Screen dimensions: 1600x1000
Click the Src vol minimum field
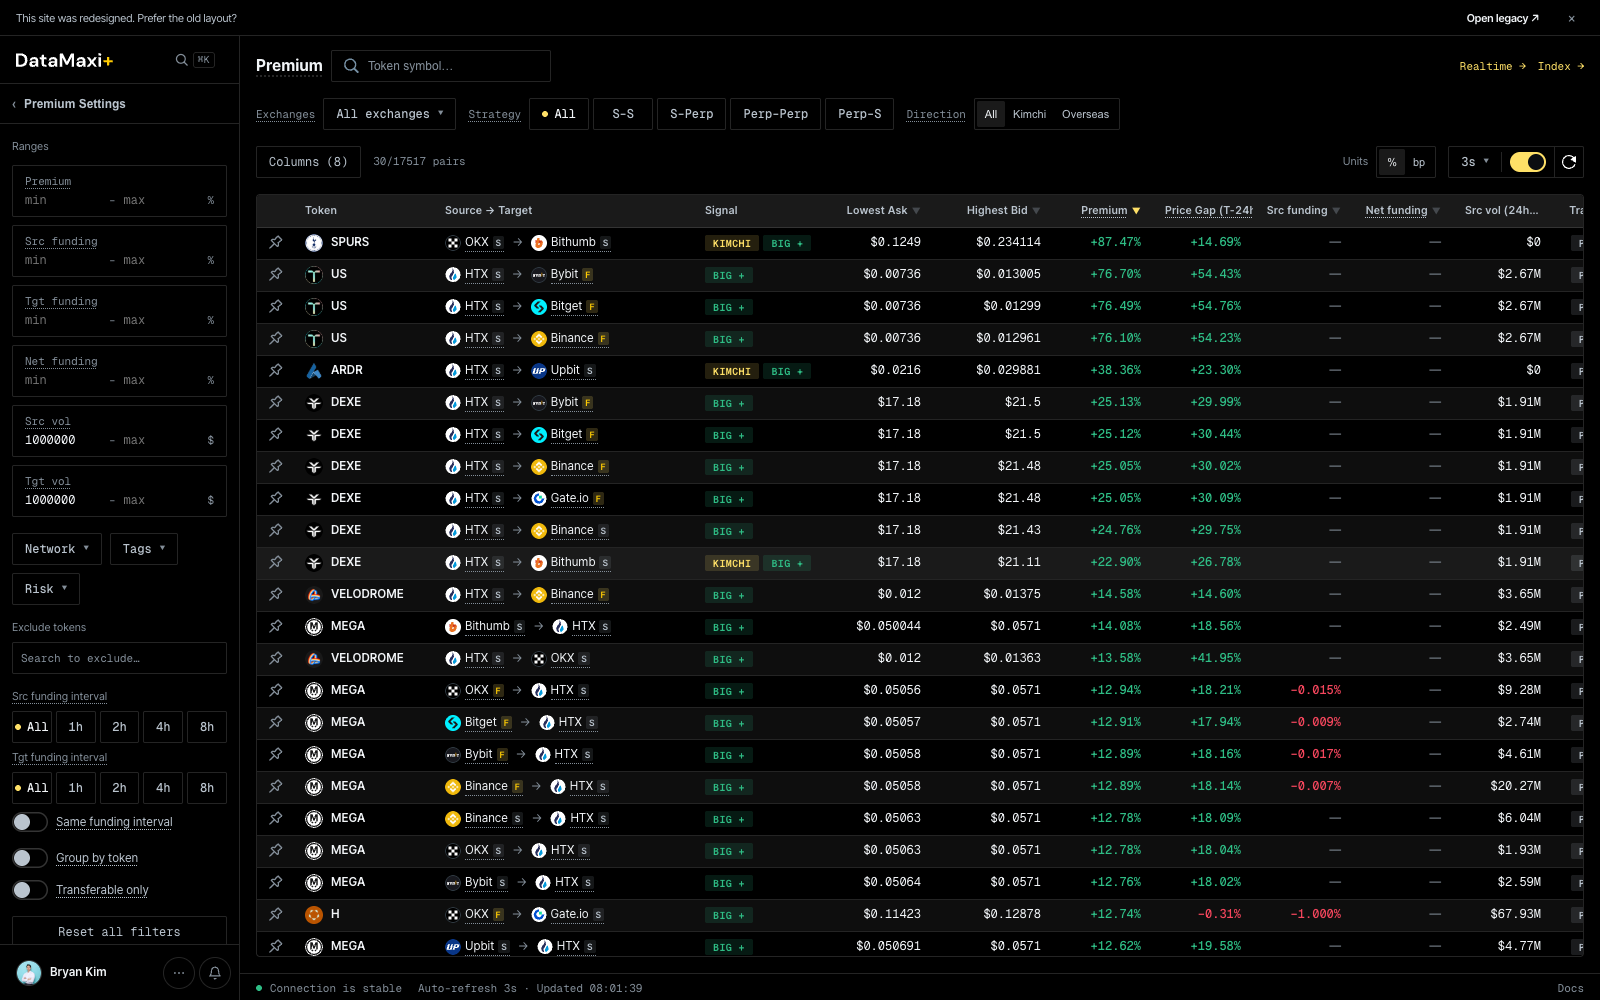click(60, 440)
